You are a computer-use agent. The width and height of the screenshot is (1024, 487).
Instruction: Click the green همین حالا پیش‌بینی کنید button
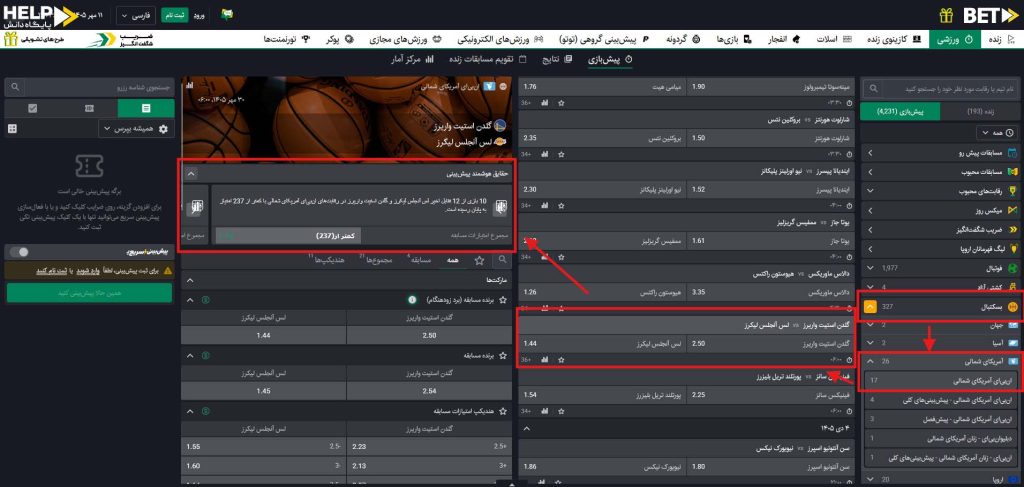click(x=89, y=293)
